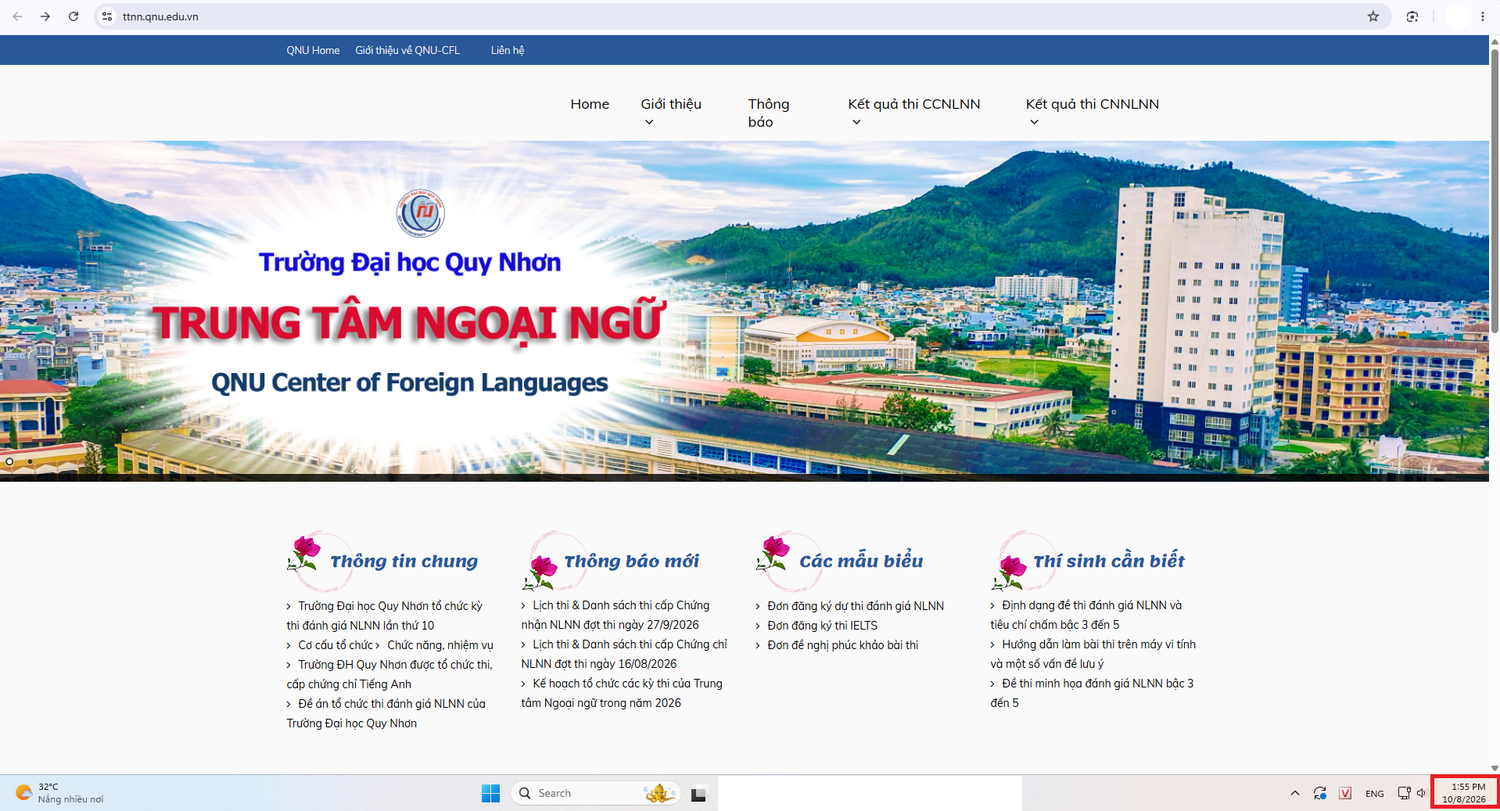
Task: Open Đơn đăng ký dự thi đánh giá NLNN
Action: point(855,605)
